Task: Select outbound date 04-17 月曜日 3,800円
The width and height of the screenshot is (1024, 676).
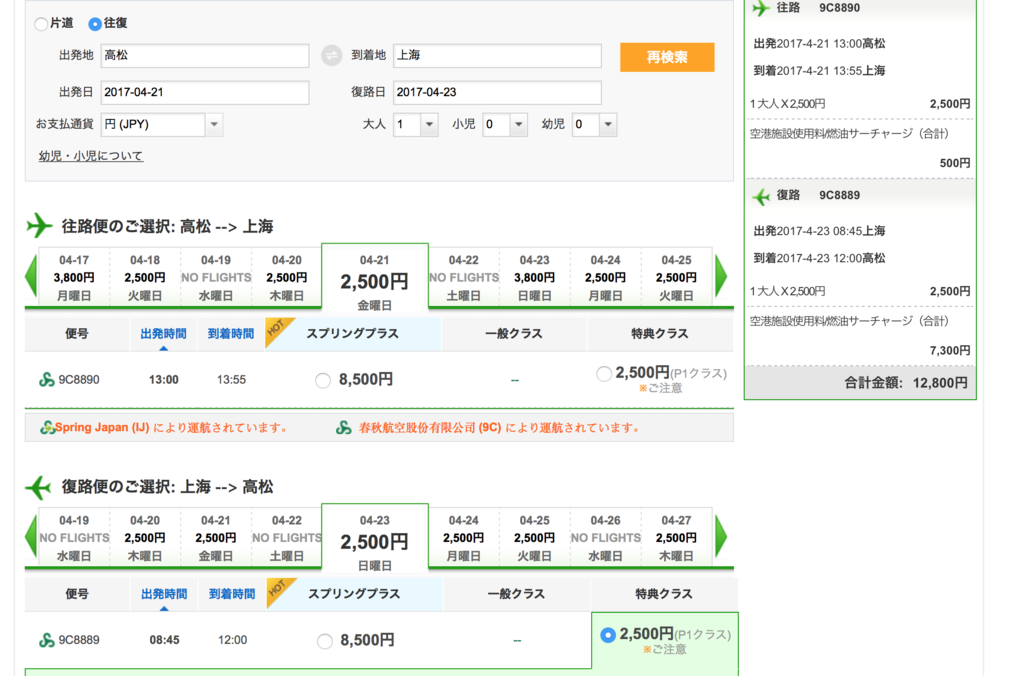Action: pyautogui.click(x=74, y=278)
